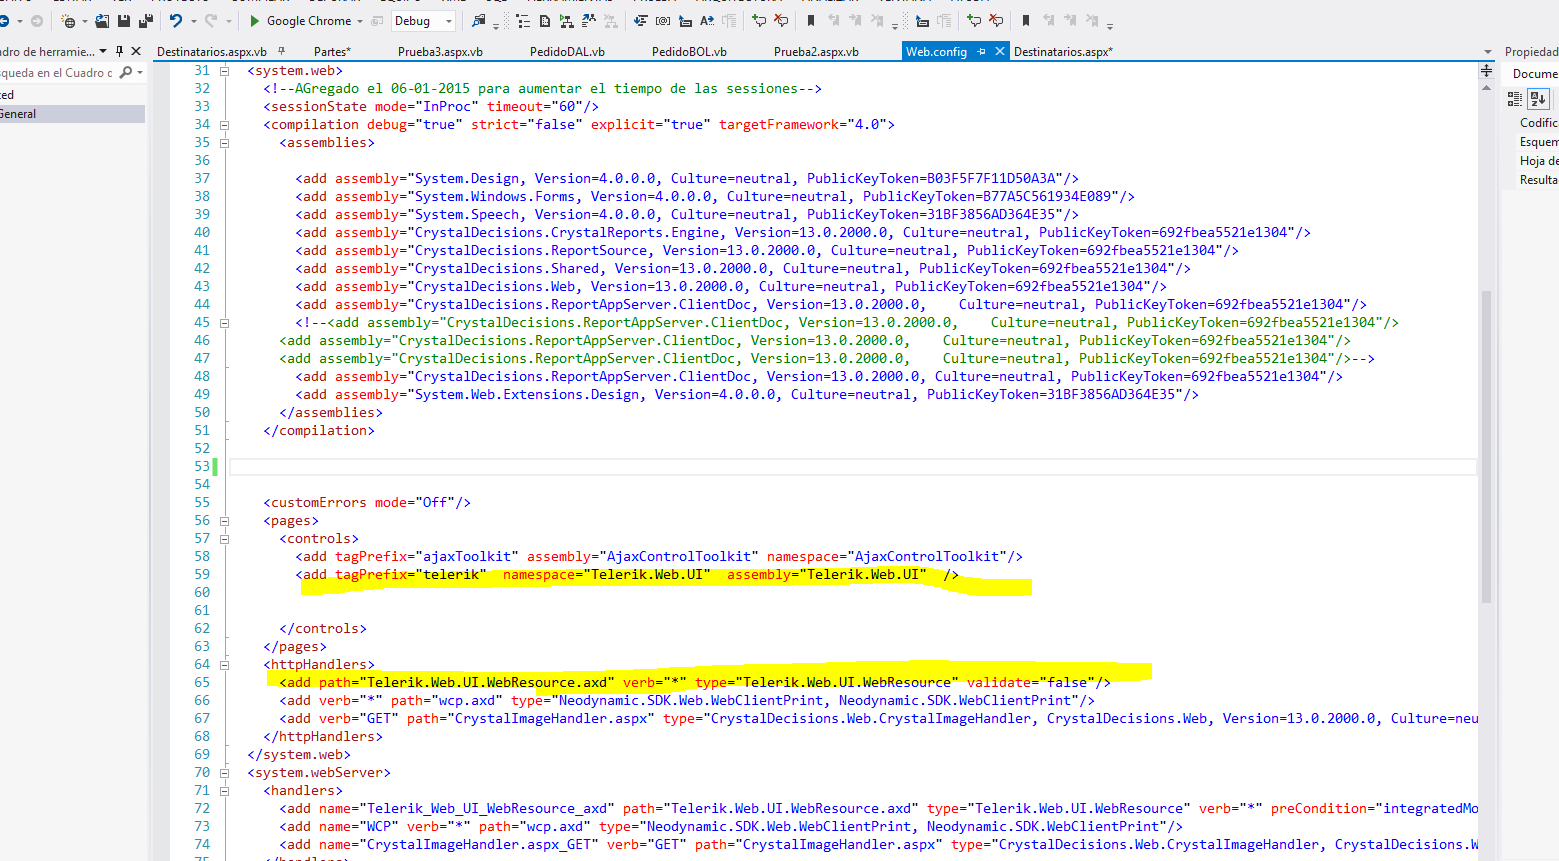1559x861 pixels.
Task: Switch to Prueba3.aspx.vb tab
Action: 440,51
